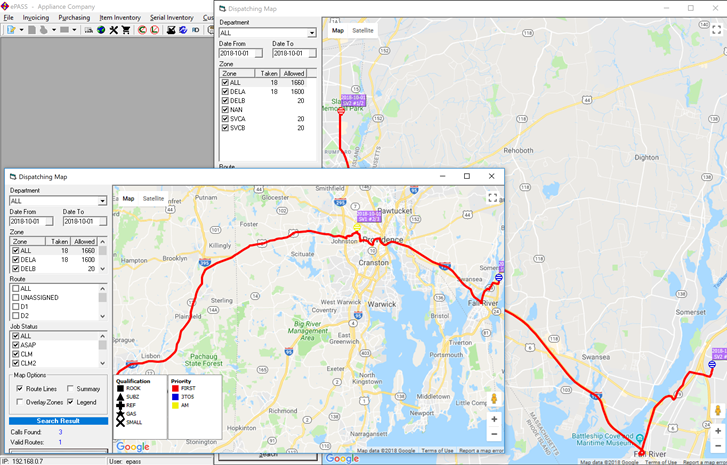Open the Purchasing menu
Viewport: 727px width, 465px height.
(x=74, y=18)
